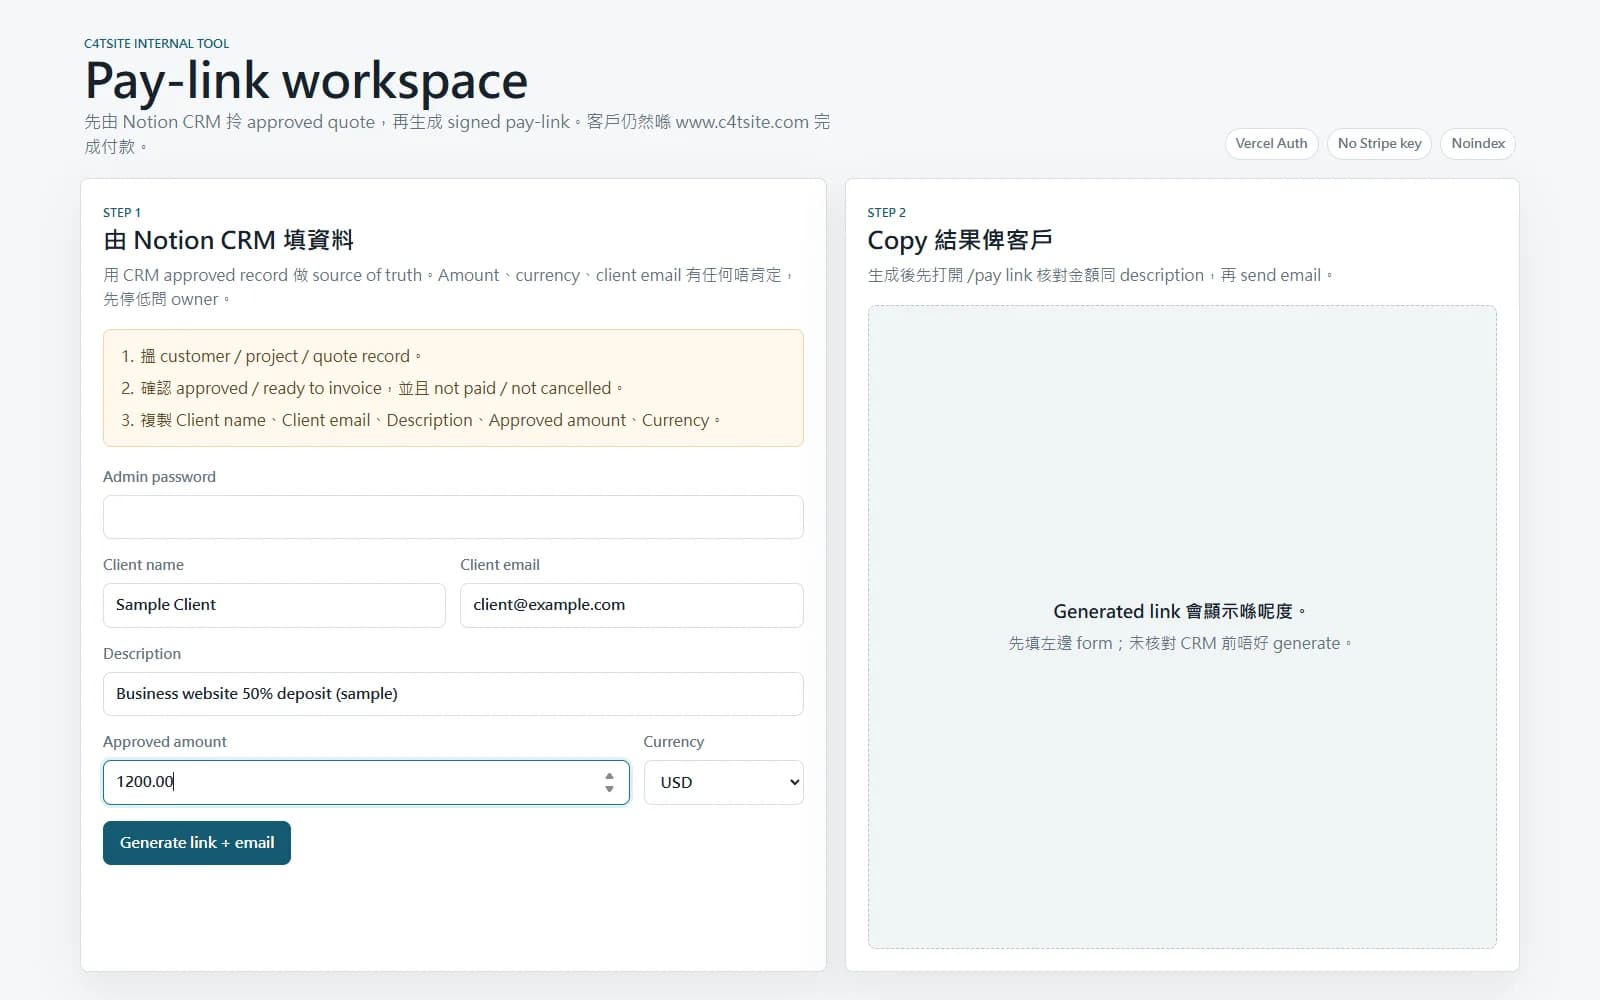This screenshot has height=1000, width=1600.
Task: Click the 由 Notion CRM 填資料 heading
Action: (228, 240)
